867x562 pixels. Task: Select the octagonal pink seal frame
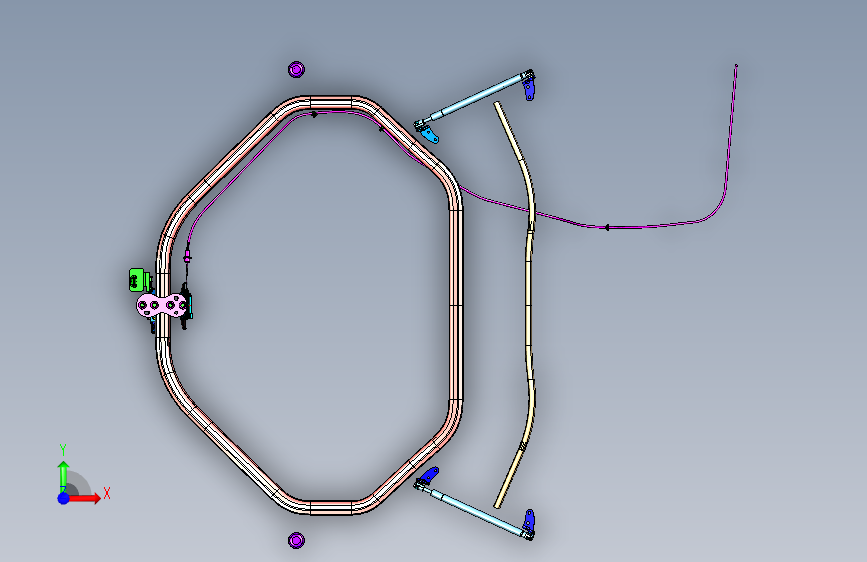[x=455, y=304]
